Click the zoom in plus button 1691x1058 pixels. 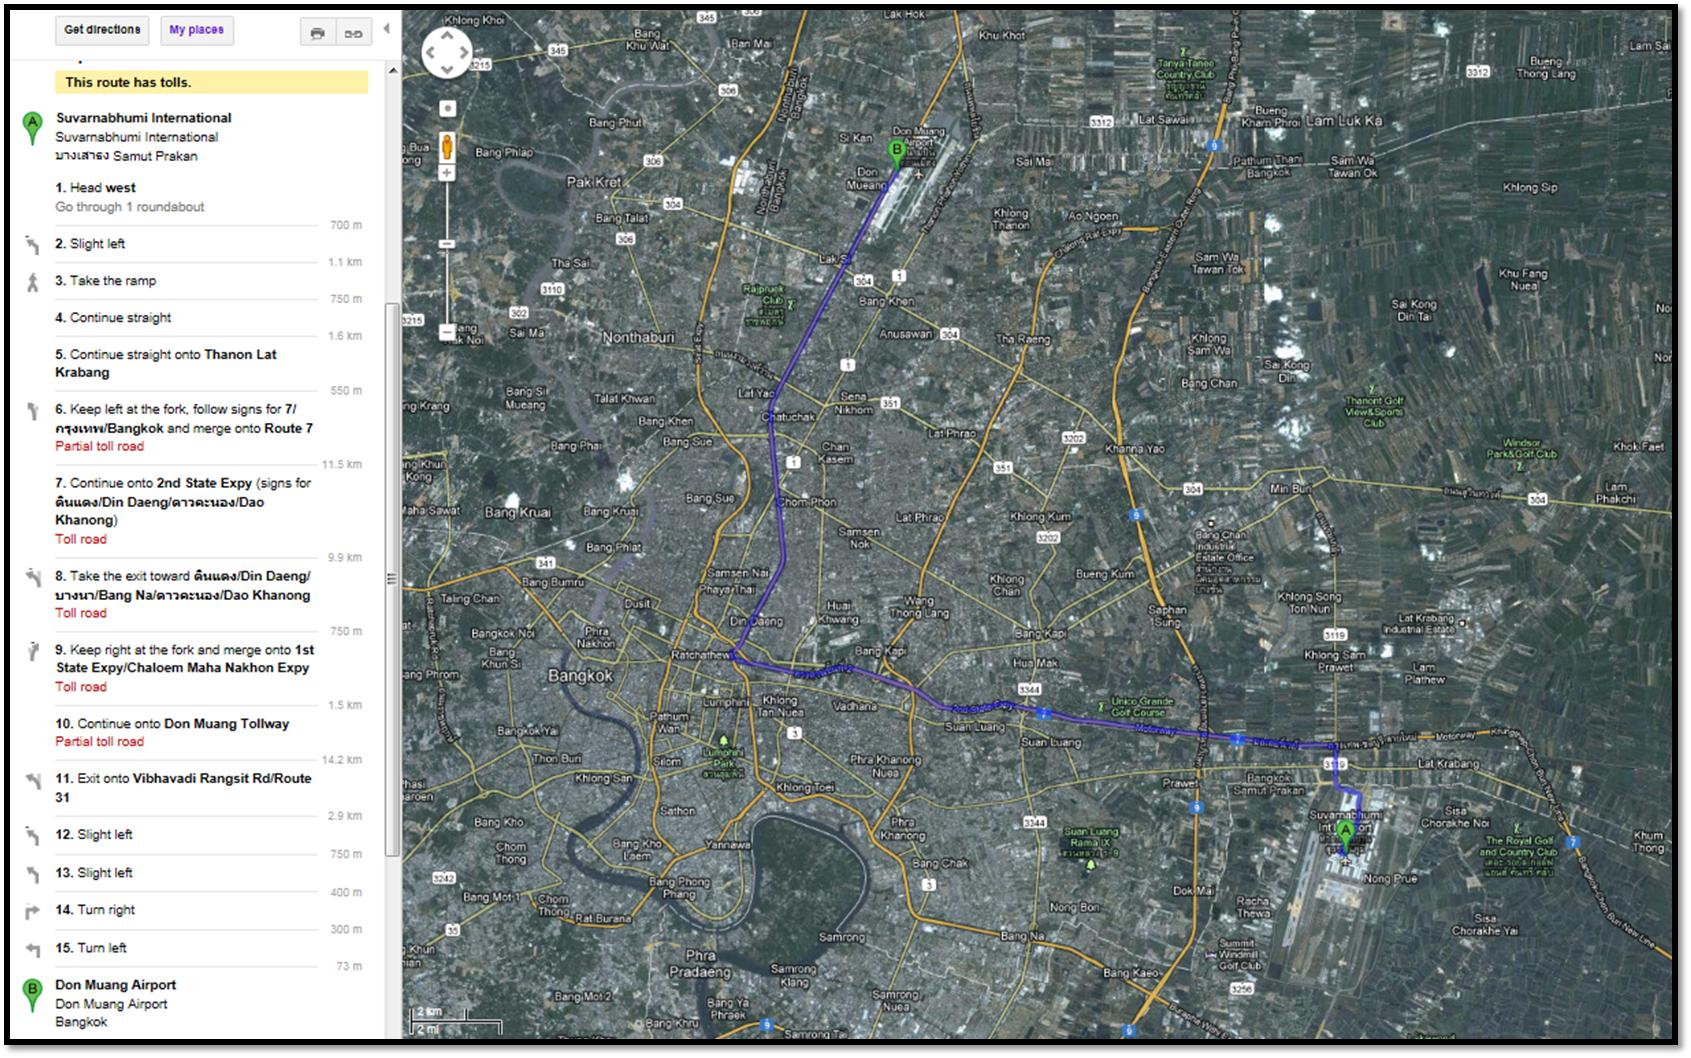(447, 174)
